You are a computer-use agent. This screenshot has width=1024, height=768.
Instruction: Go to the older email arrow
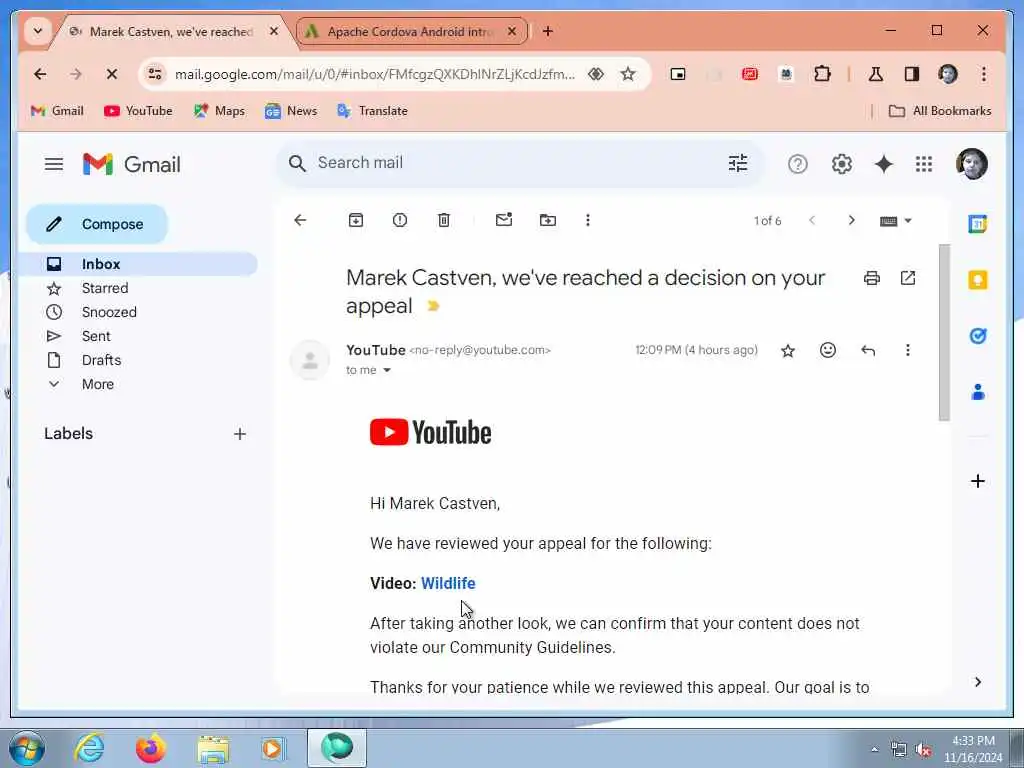tap(851, 220)
